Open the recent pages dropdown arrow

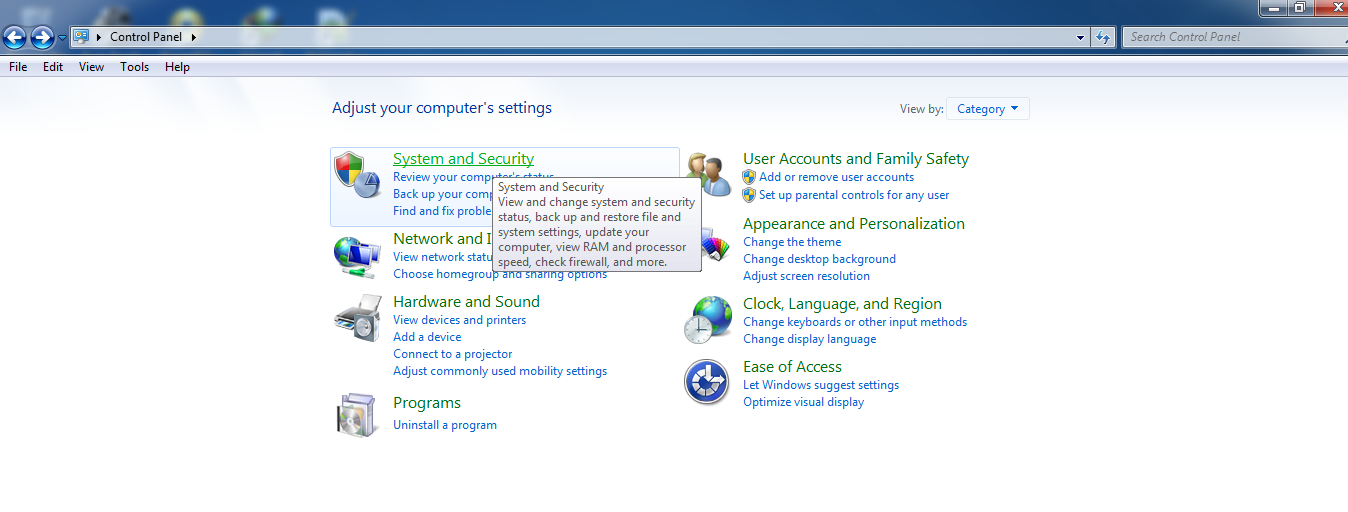click(x=62, y=38)
